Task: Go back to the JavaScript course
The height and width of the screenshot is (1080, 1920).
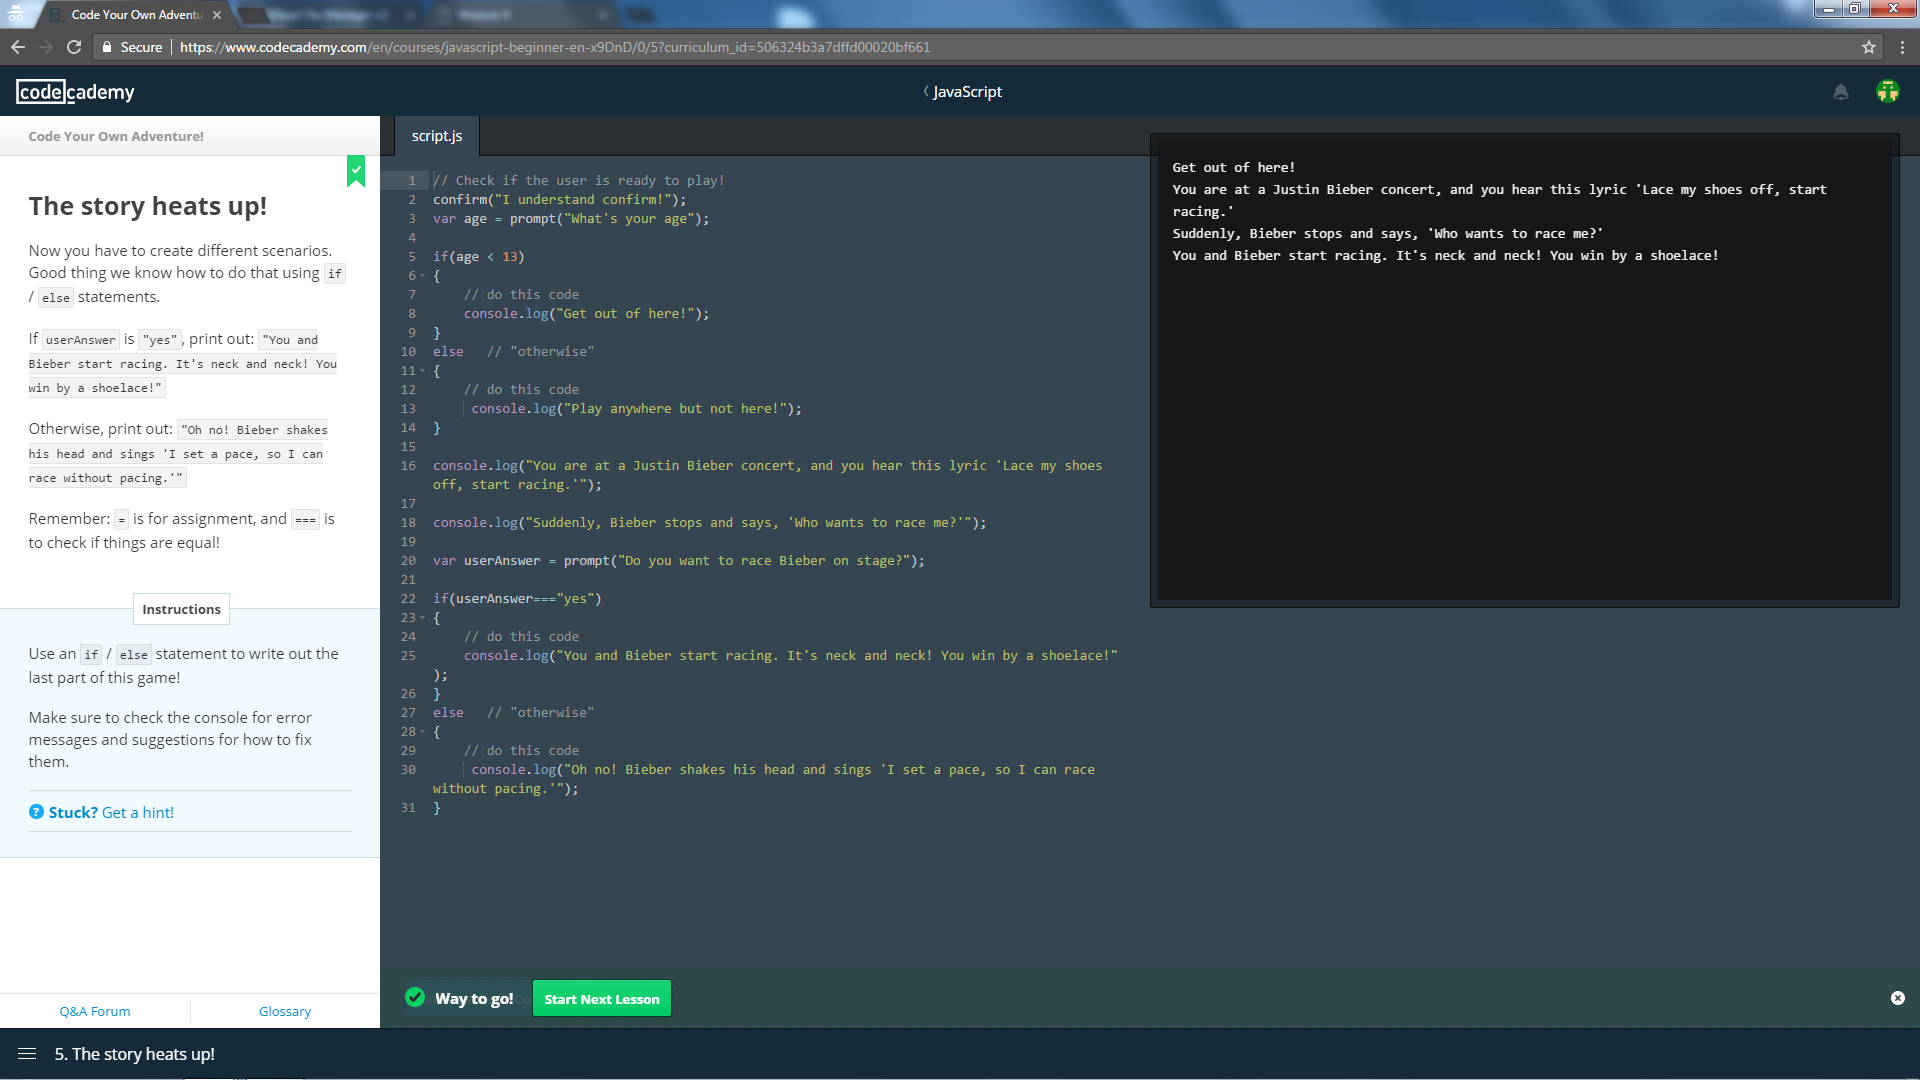Action: (962, 92)
